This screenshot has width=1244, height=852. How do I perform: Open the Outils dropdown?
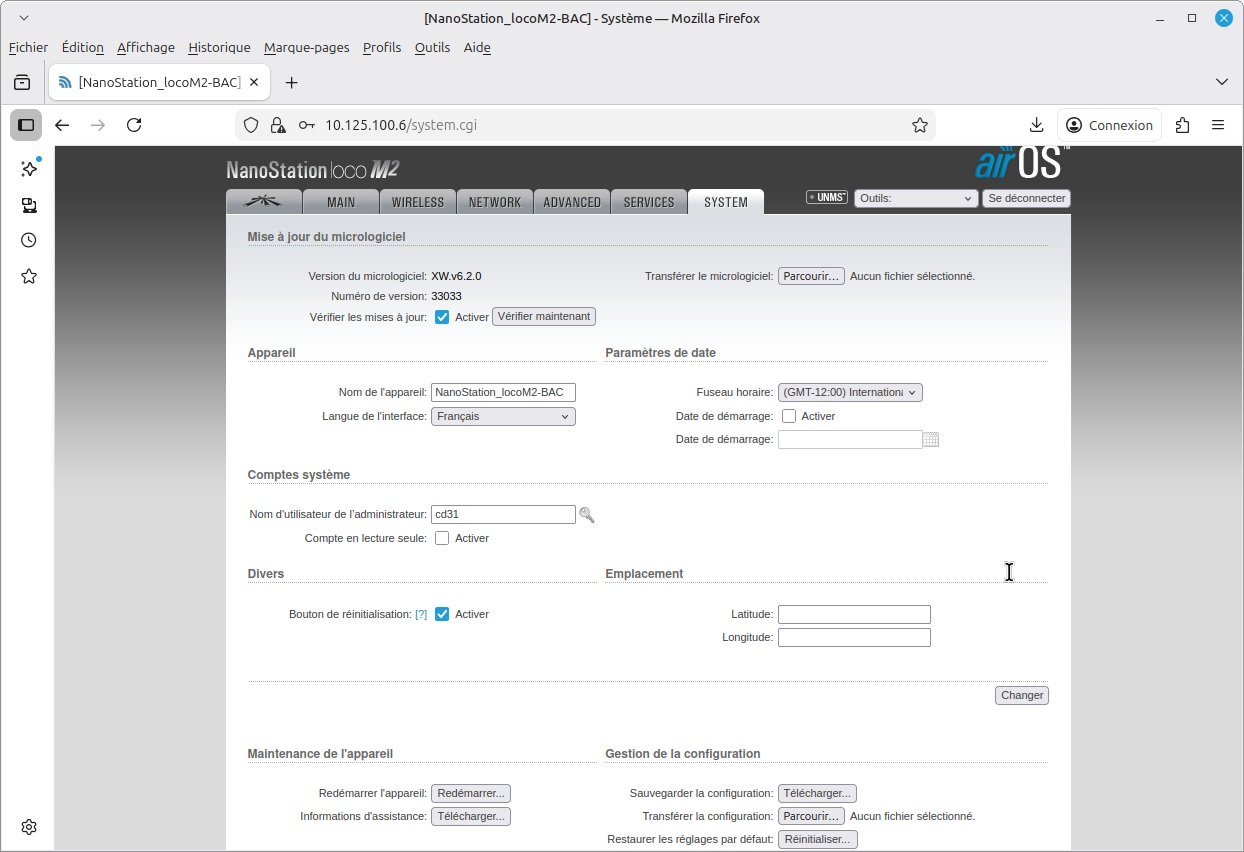pos(916,198)
